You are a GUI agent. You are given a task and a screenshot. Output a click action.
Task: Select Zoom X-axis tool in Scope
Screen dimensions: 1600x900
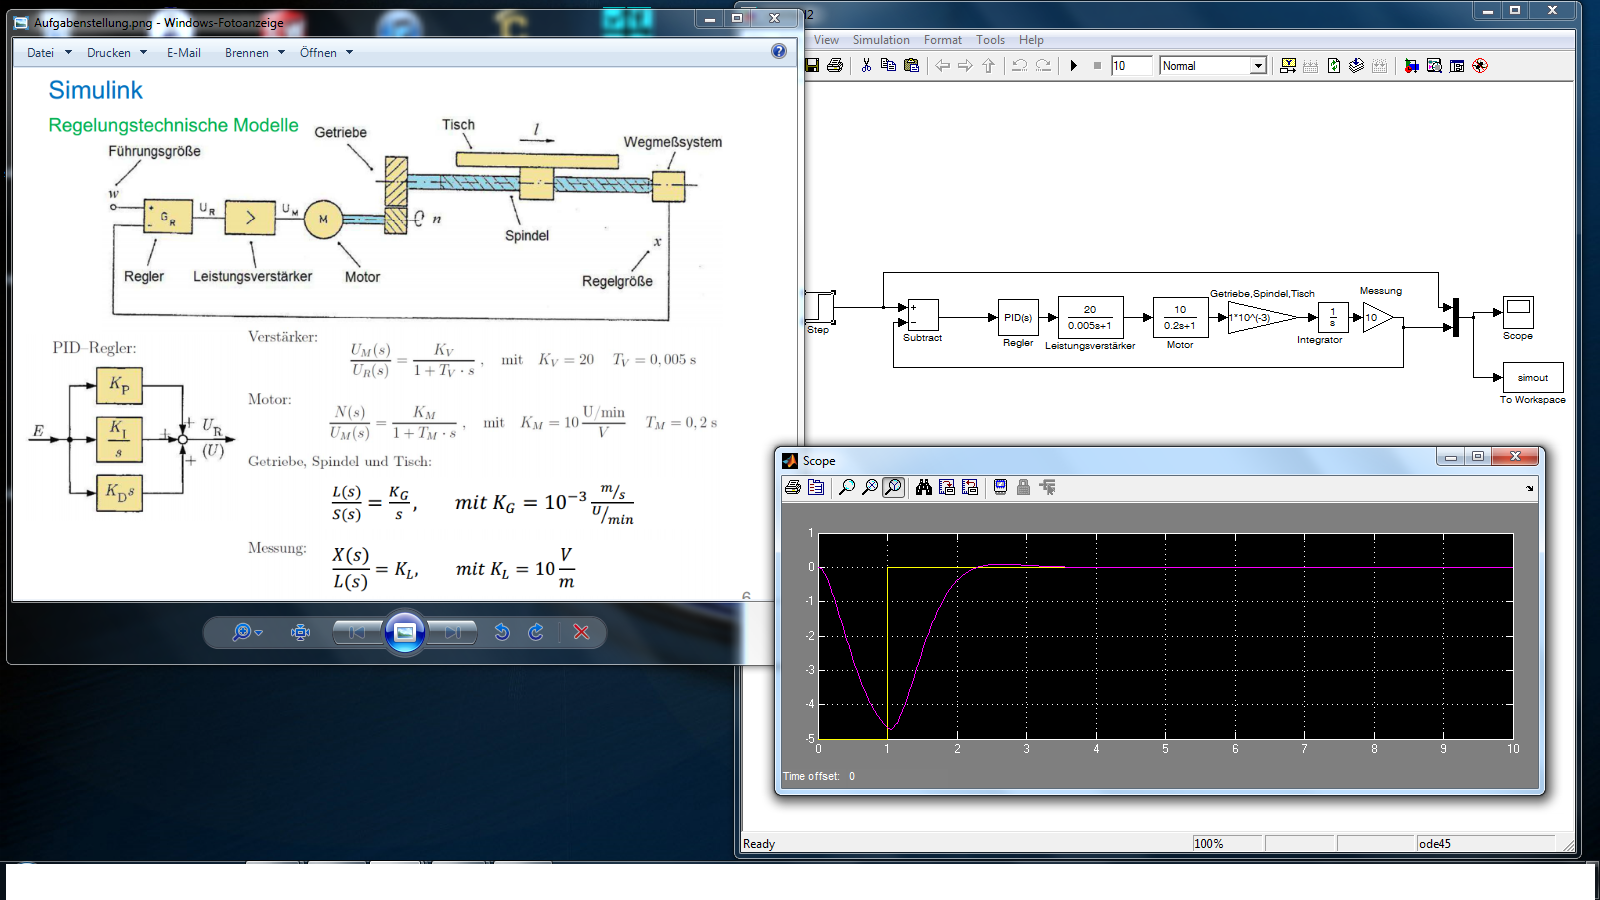(x=870, y=487)
